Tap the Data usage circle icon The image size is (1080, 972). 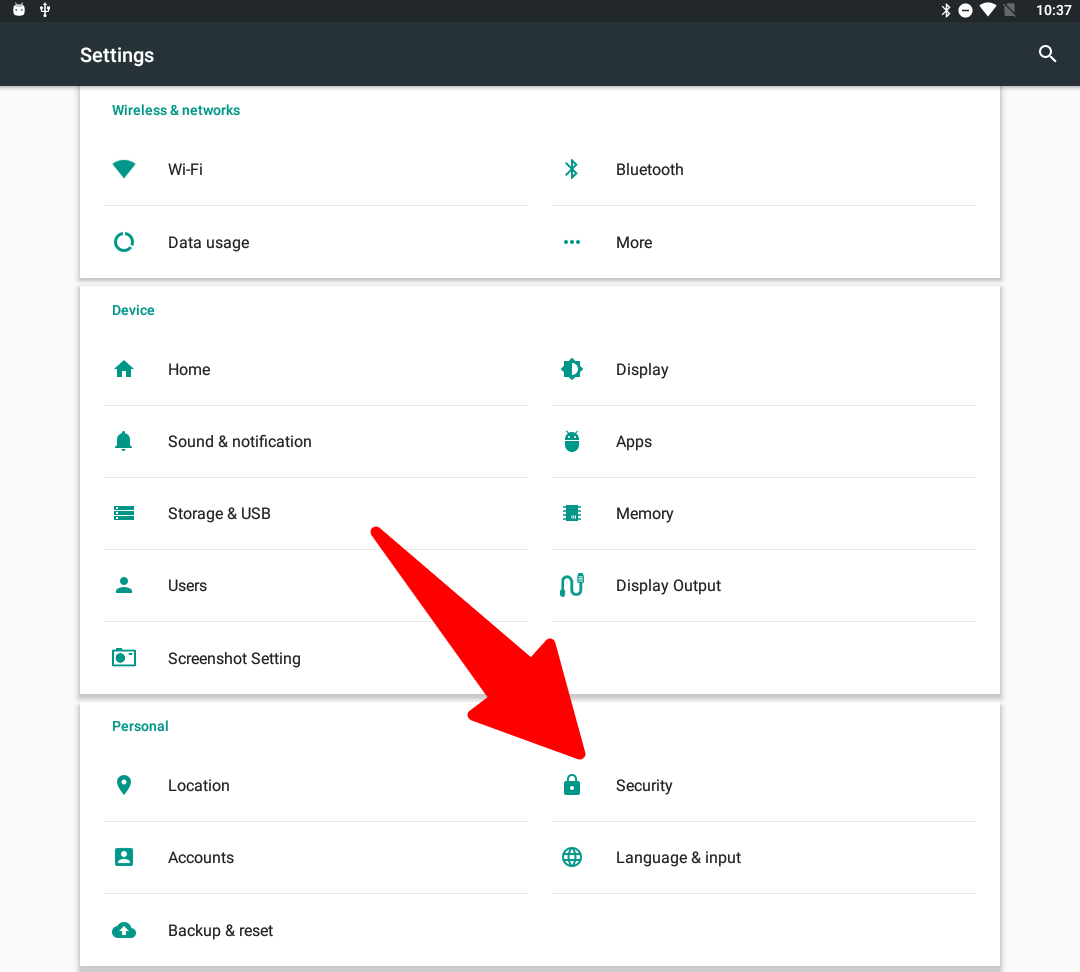tap(124, 242)
